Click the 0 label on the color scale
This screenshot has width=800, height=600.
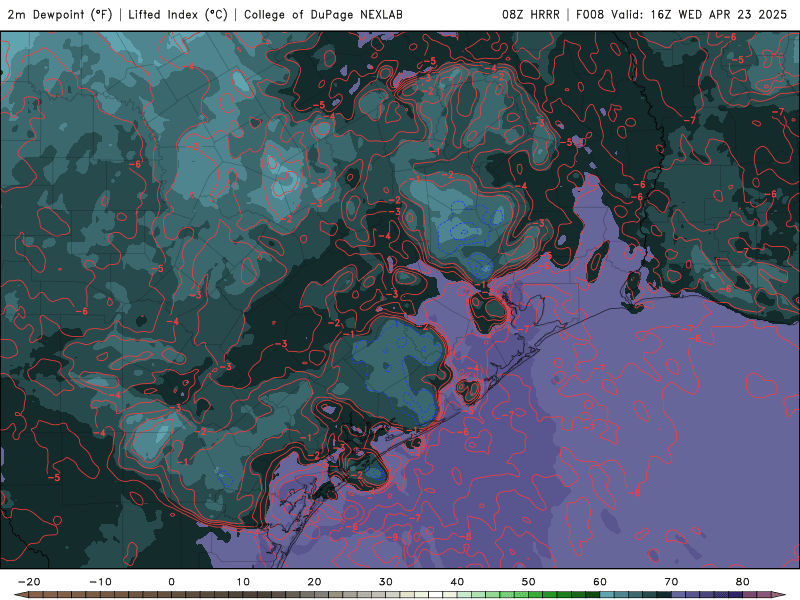171,582
